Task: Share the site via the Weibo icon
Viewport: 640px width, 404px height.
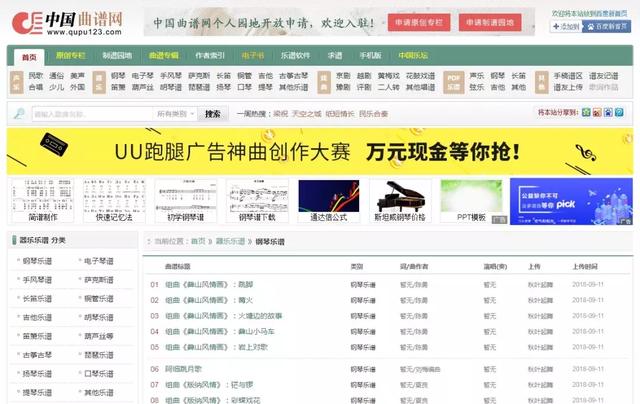Action: 597,113
